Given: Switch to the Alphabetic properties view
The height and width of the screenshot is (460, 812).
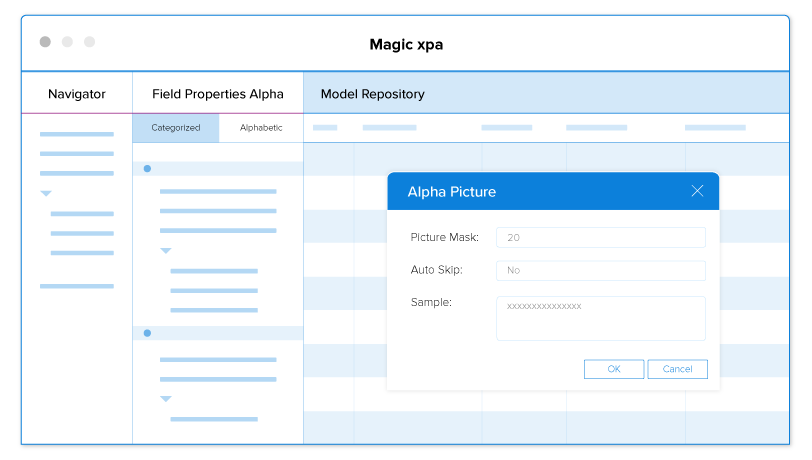Looking at the screenshot, I should click(x=261, y=128).
